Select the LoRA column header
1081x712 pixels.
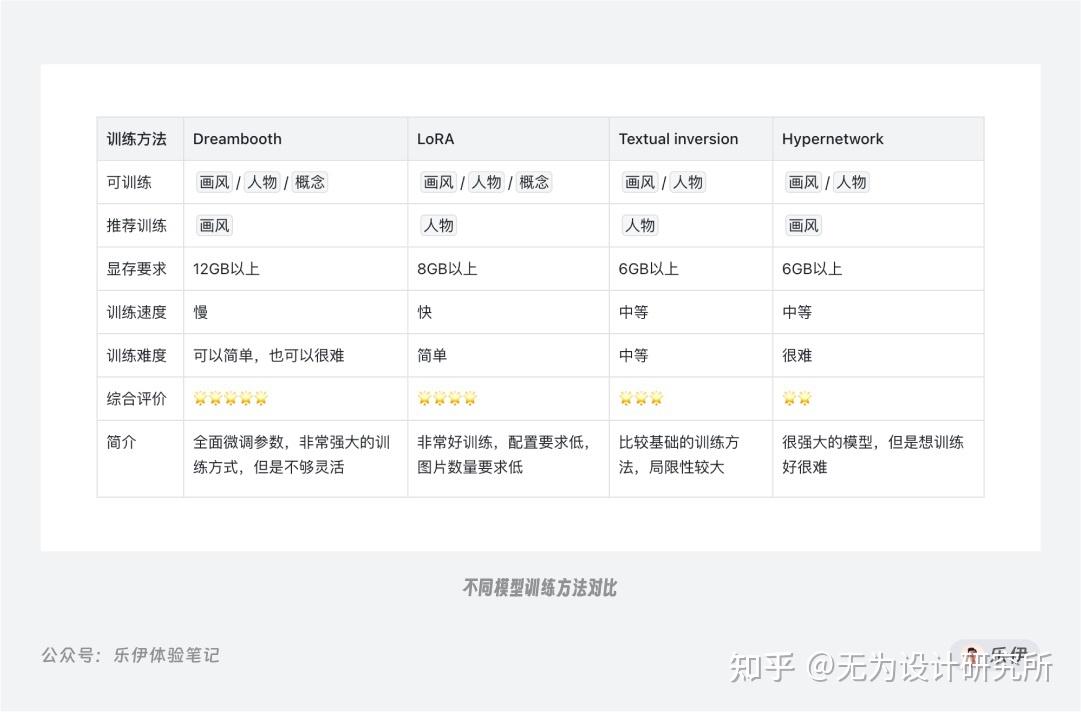(x=508, y=139)
